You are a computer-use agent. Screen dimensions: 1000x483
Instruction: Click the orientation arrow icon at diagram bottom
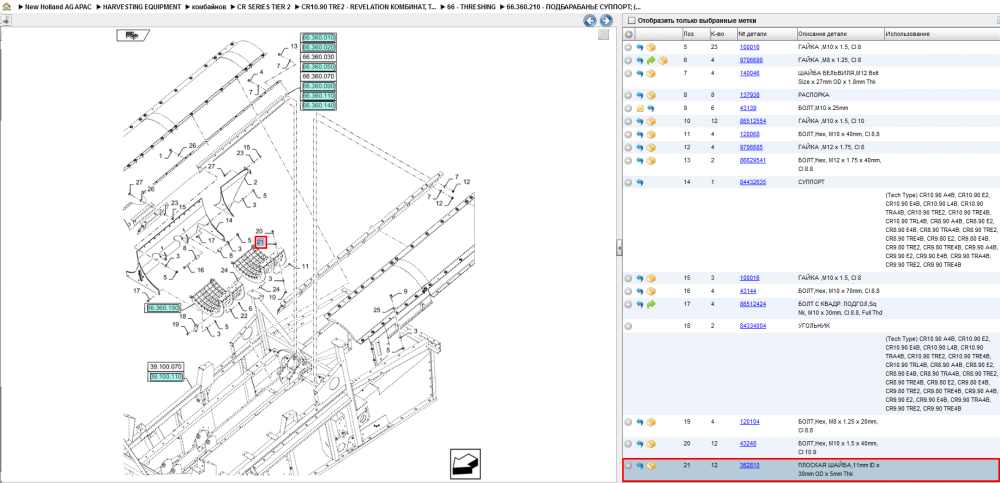[x=464, y=463]
